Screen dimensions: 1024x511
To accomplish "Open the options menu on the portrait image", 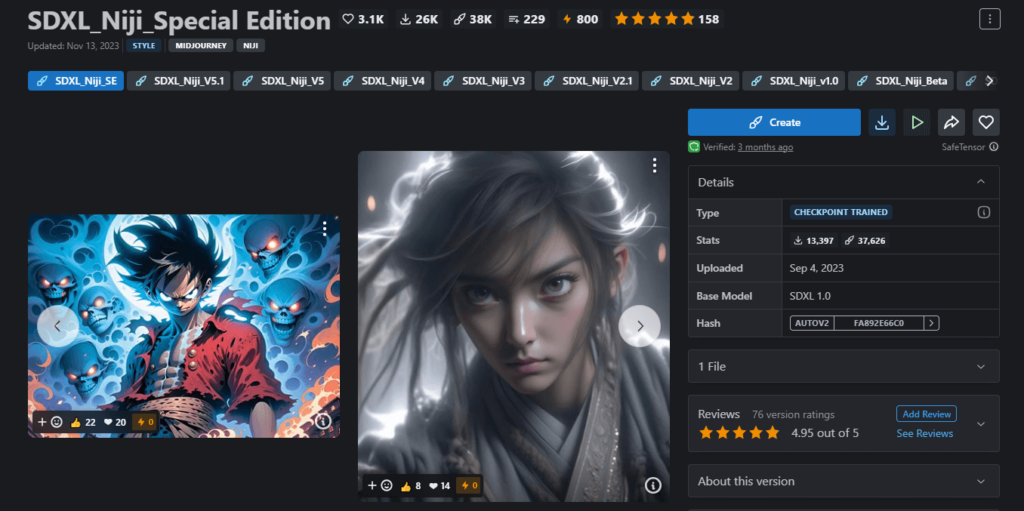I will (654, 165).
